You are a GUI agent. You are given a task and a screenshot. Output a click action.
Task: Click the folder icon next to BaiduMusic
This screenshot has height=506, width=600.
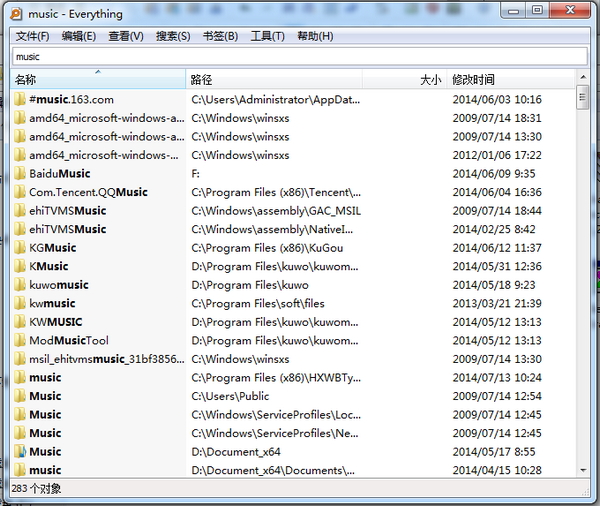[x=20, y=174]
